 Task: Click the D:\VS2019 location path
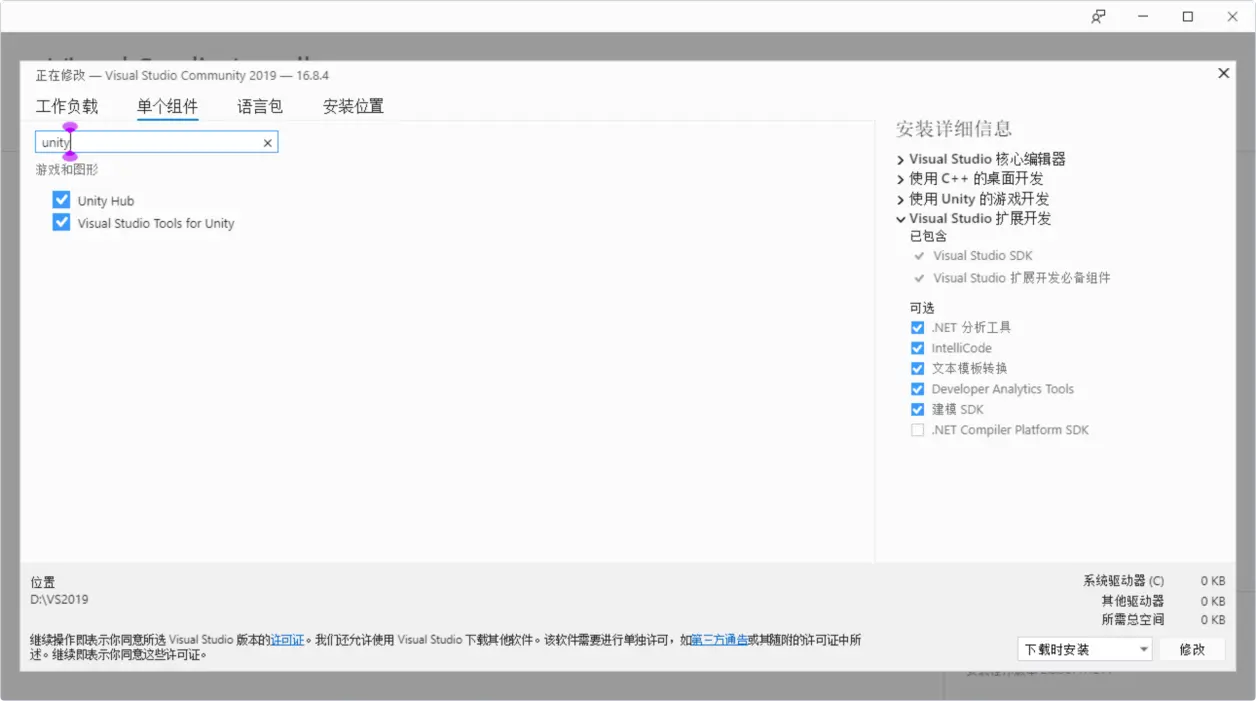pyautogui.click(x=59, y=599)
